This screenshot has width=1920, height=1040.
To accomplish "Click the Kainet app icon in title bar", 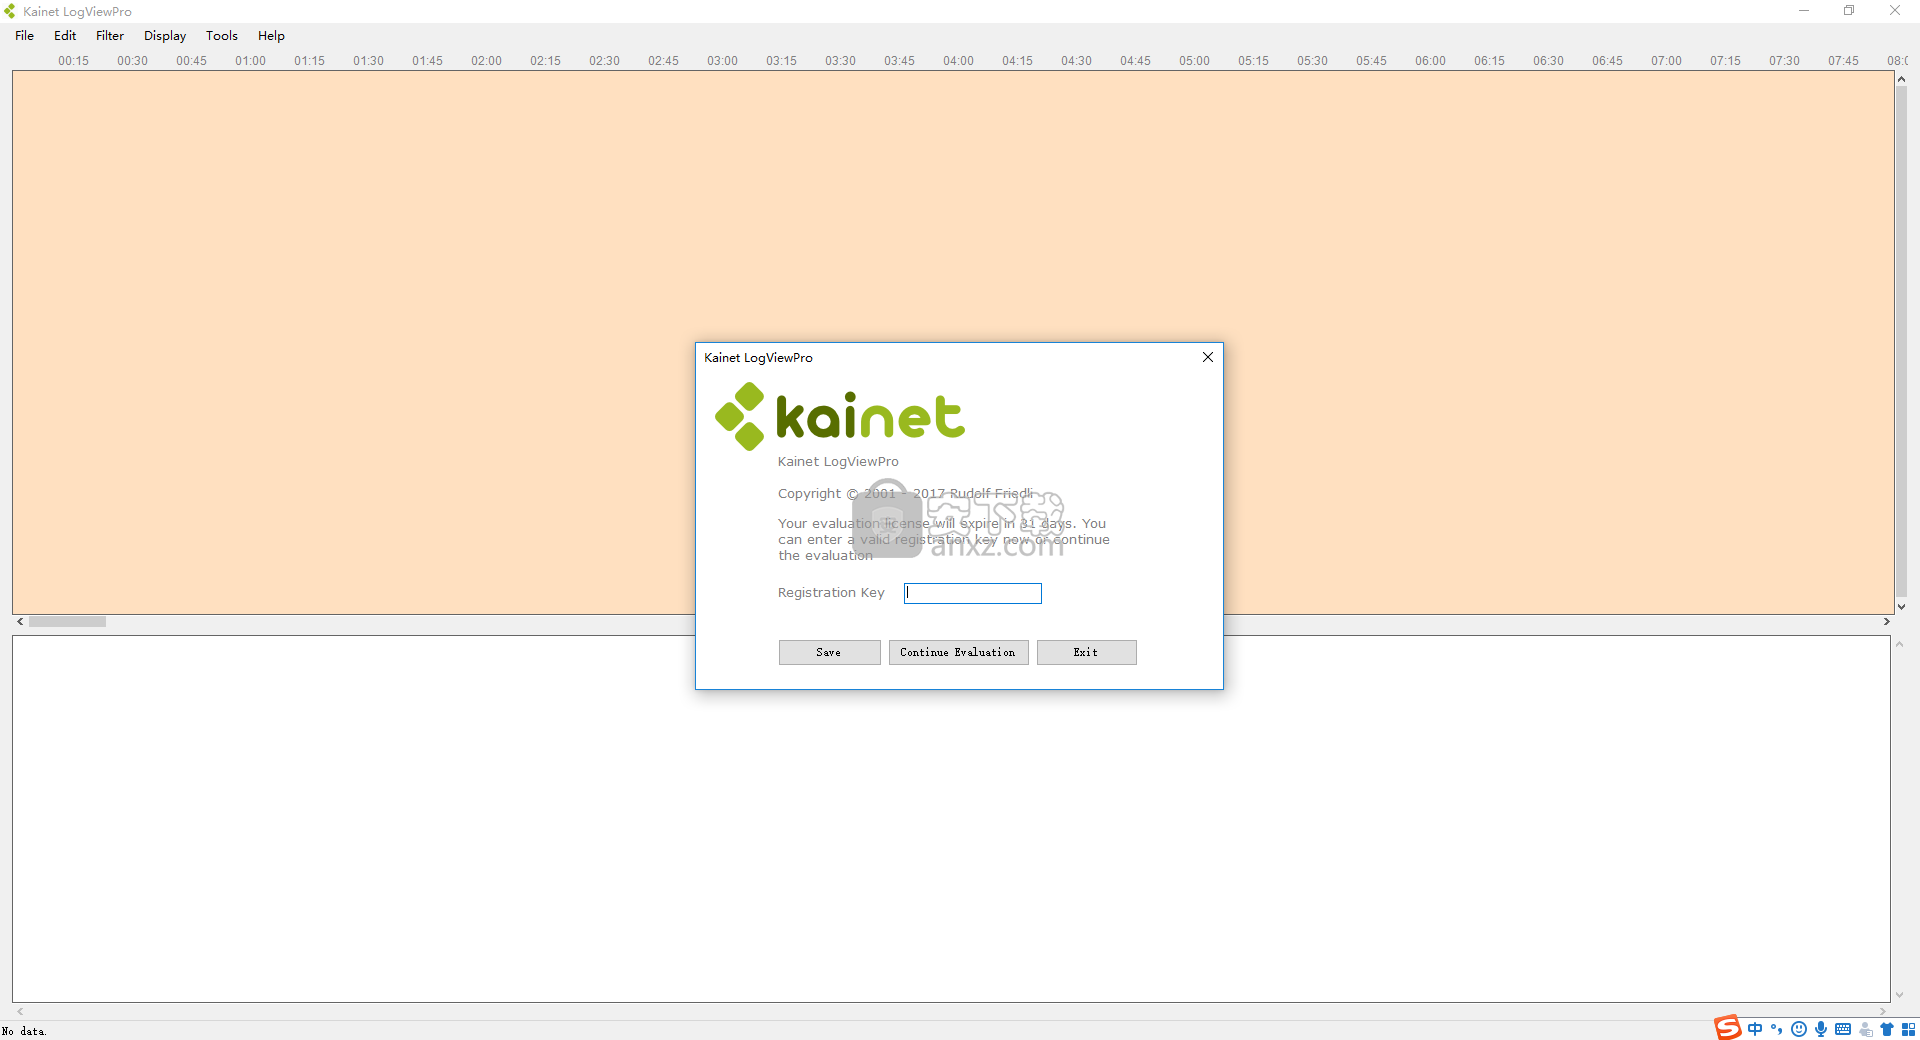I will click(x=10, y=11).
